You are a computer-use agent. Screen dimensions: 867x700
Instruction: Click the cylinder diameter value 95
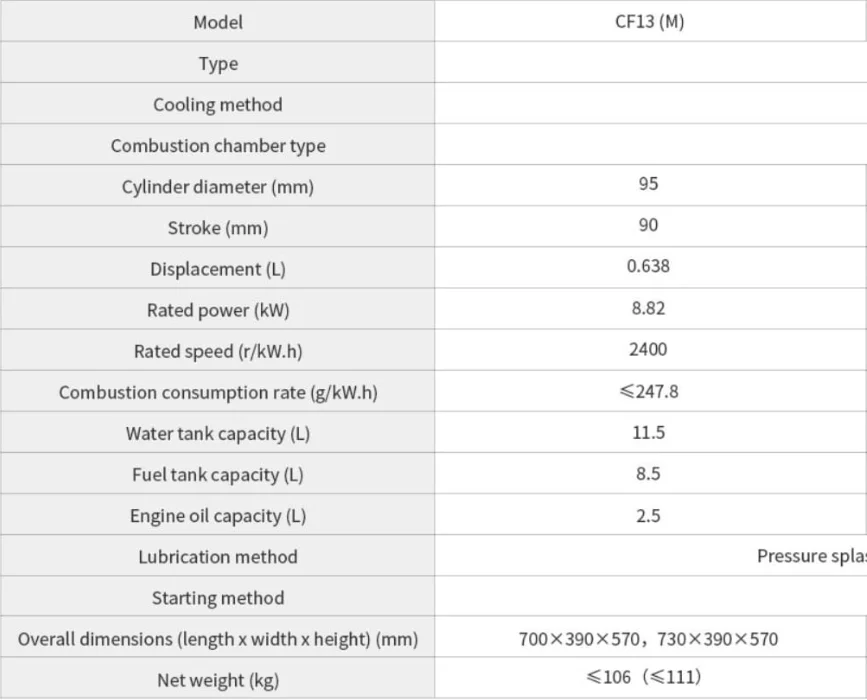(648, 184)
